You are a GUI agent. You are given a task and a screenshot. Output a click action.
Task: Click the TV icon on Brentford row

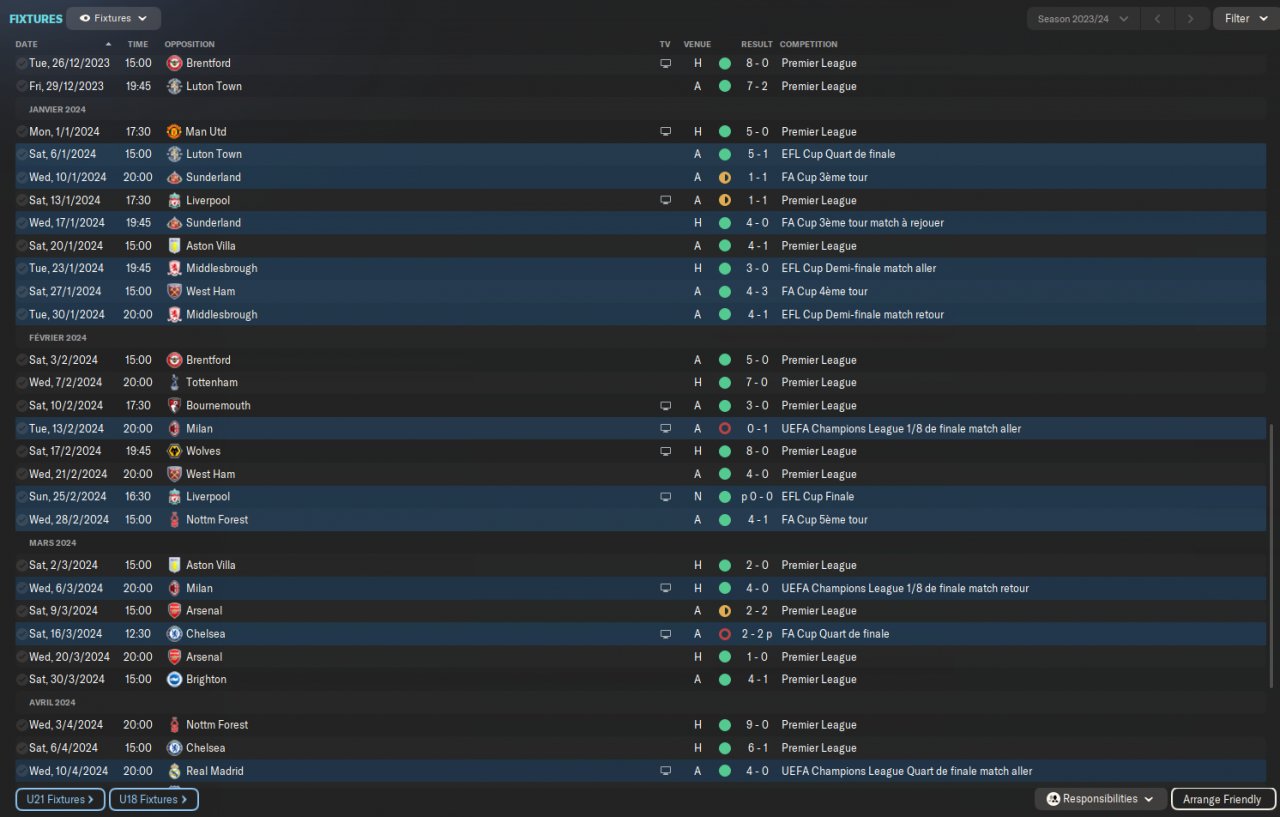[x=665, y=63]
